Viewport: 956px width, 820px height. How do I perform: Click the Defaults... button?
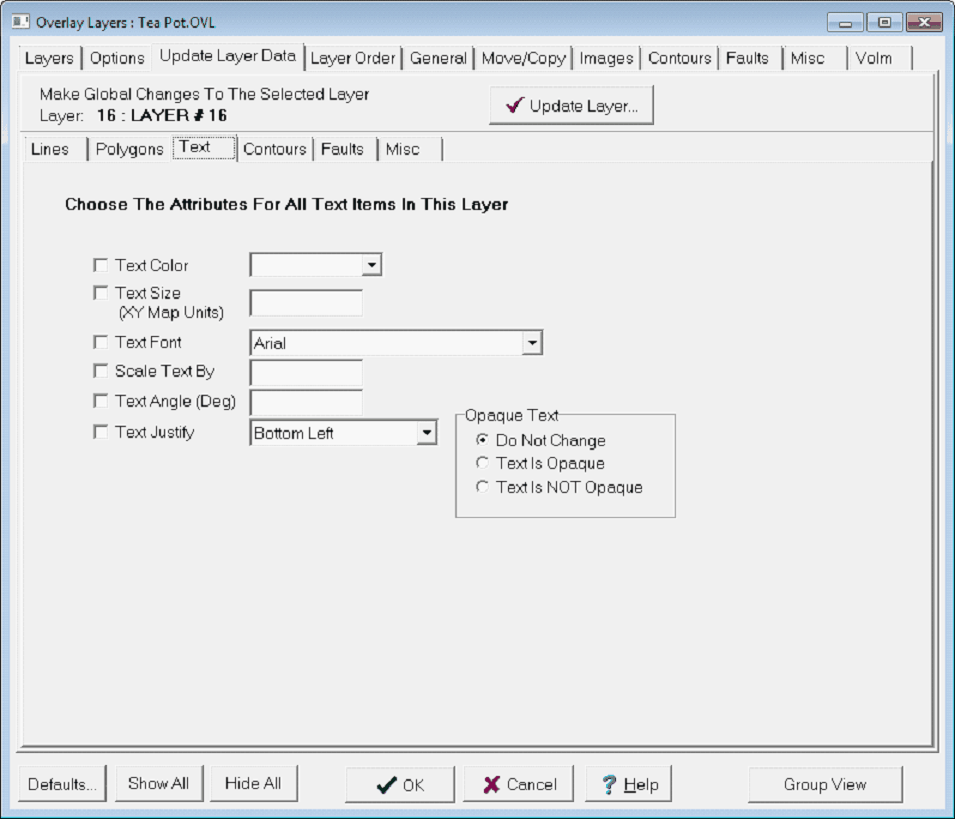pos(62,785)
